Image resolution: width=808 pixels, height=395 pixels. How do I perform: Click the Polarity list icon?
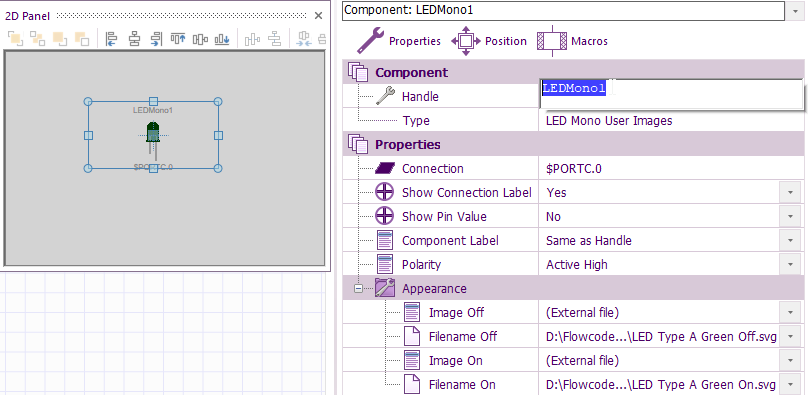[x=385, y=265]
